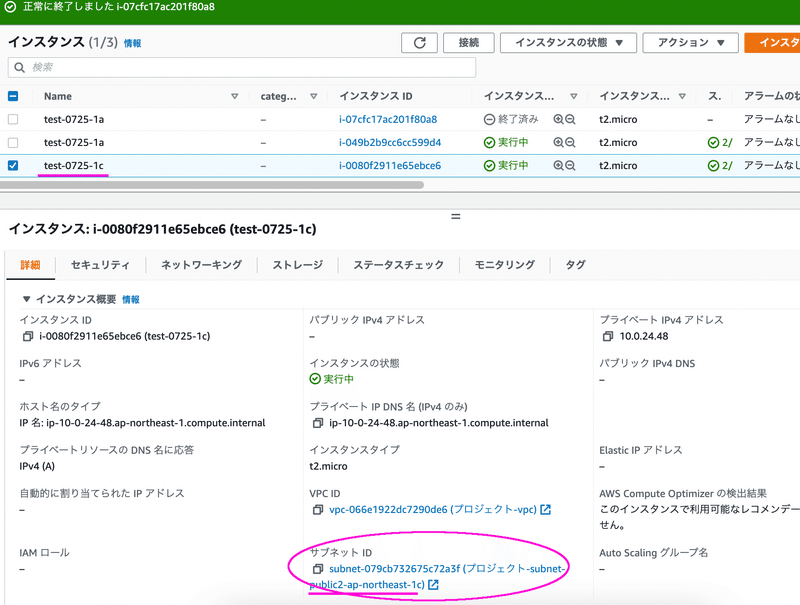Click the horizontal table scrollbar
This screenshot has height=605, width=800.
[x=212, y=185]
